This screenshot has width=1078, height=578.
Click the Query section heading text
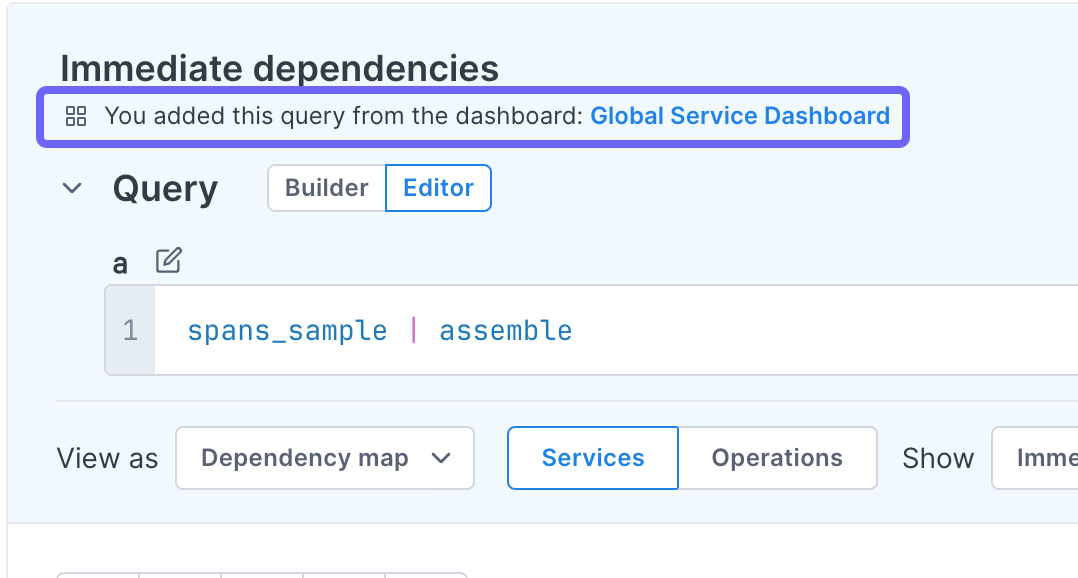point(165,188)
